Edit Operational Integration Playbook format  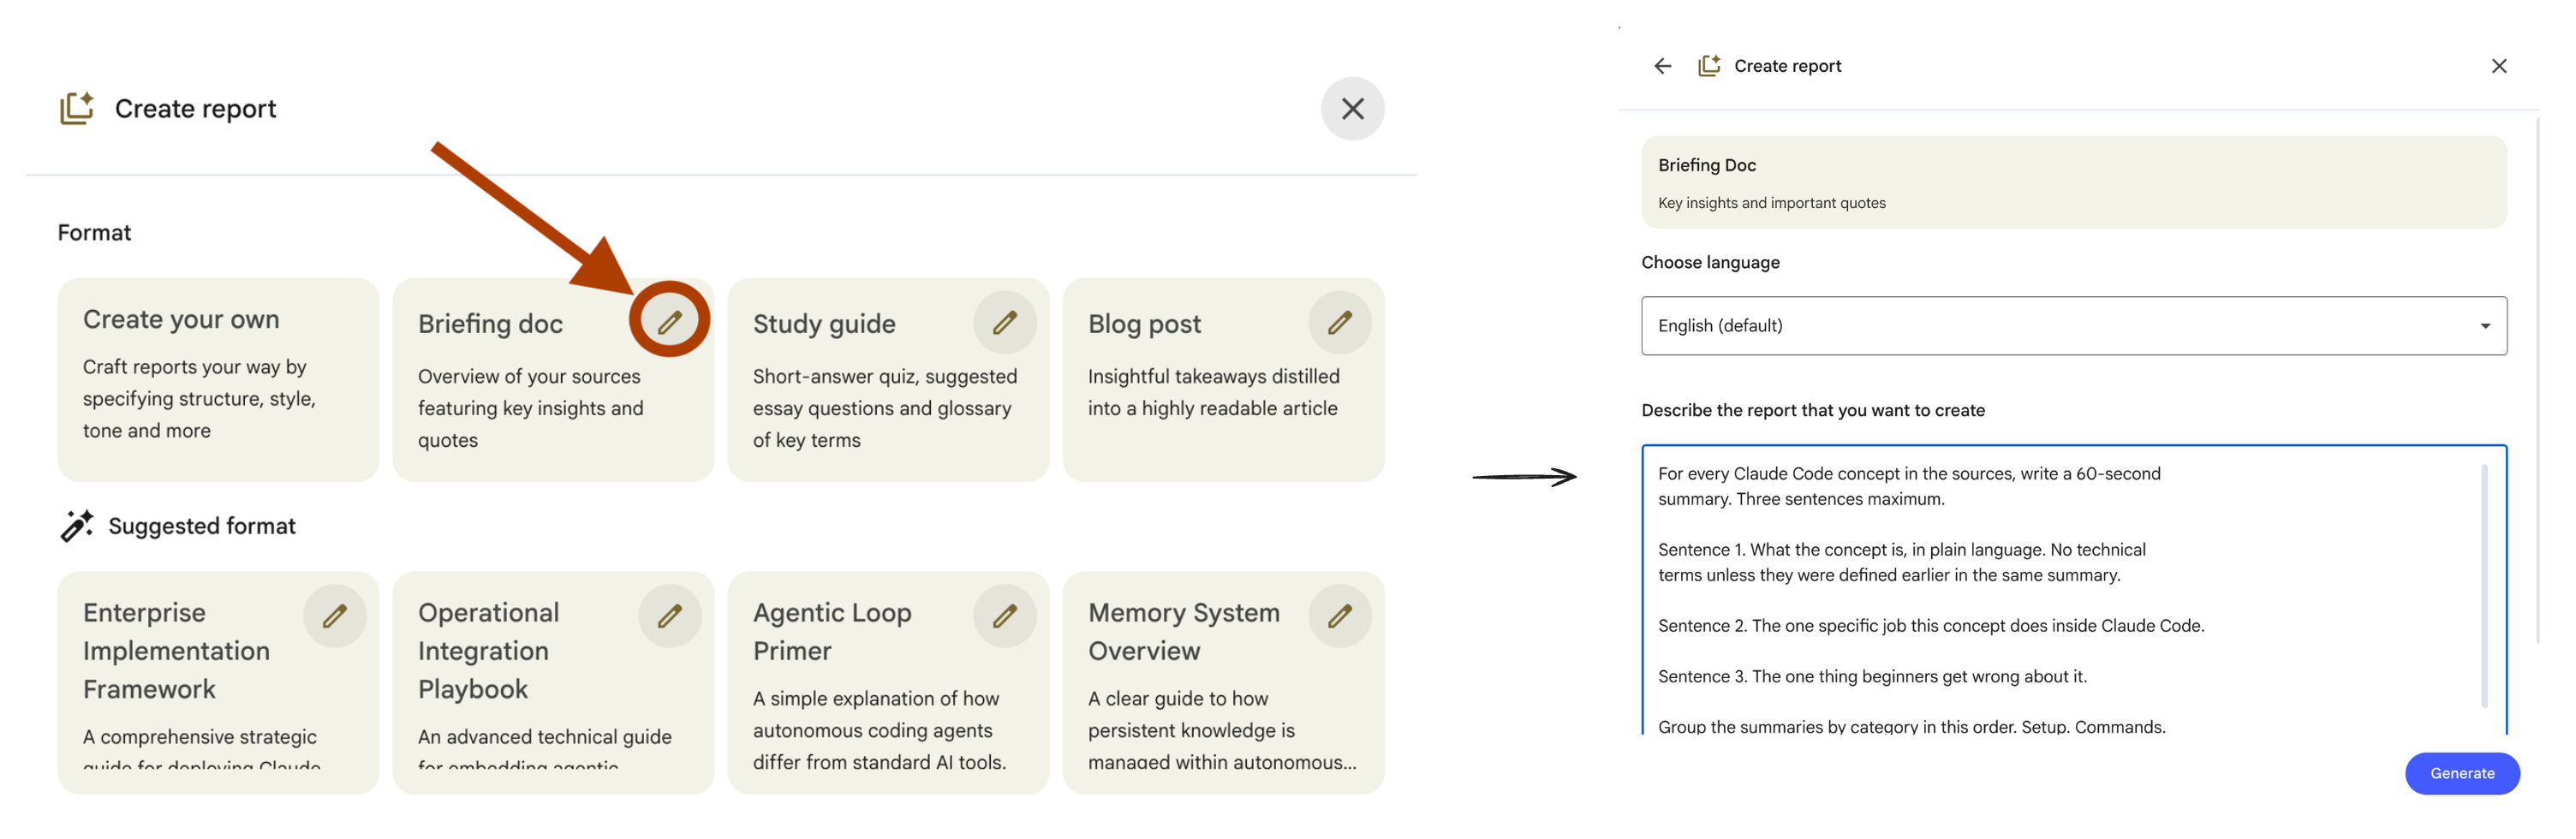pos(669,616)
